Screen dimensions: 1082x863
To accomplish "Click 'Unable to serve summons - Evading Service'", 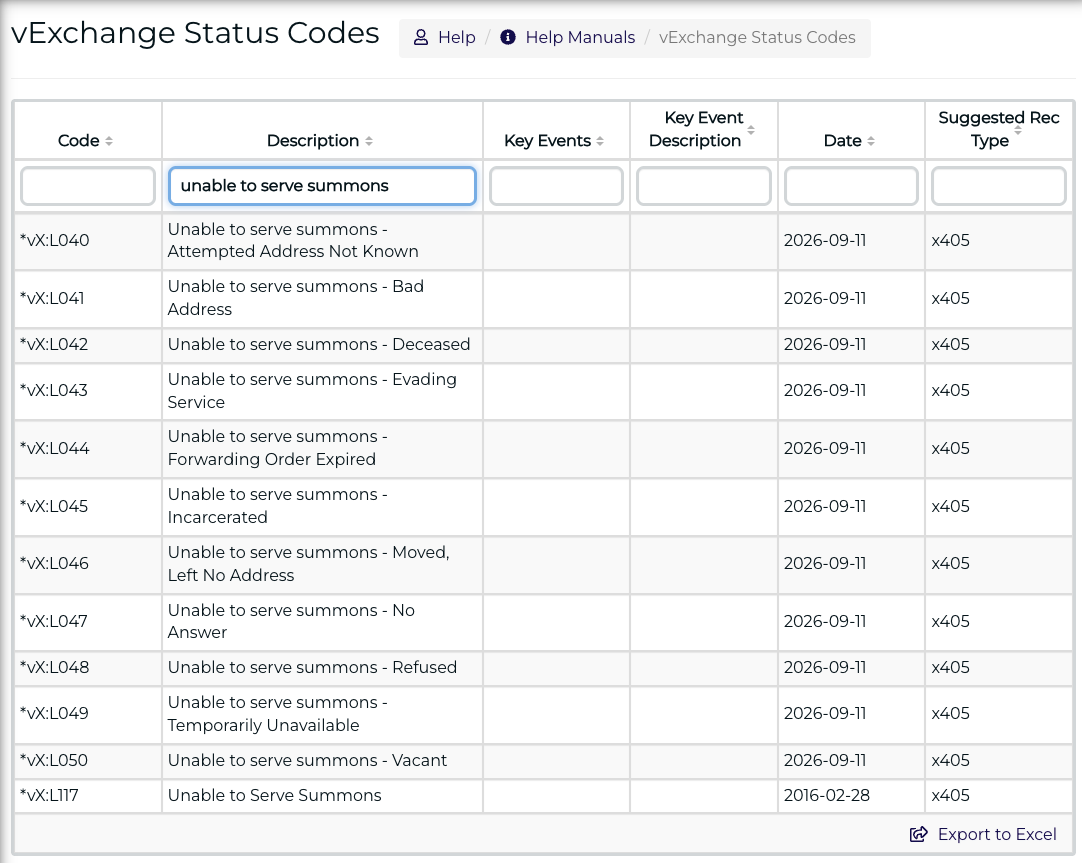I will [312, 390].
